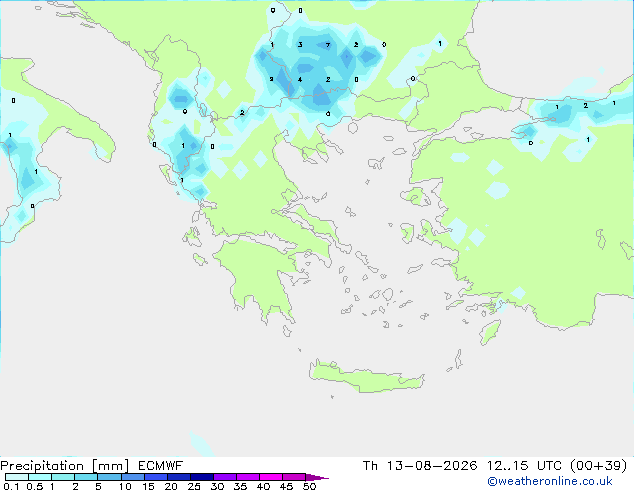Click the precipitation value '3' on the map
This screenshot has height=490, width=634.
pos(300,45)
